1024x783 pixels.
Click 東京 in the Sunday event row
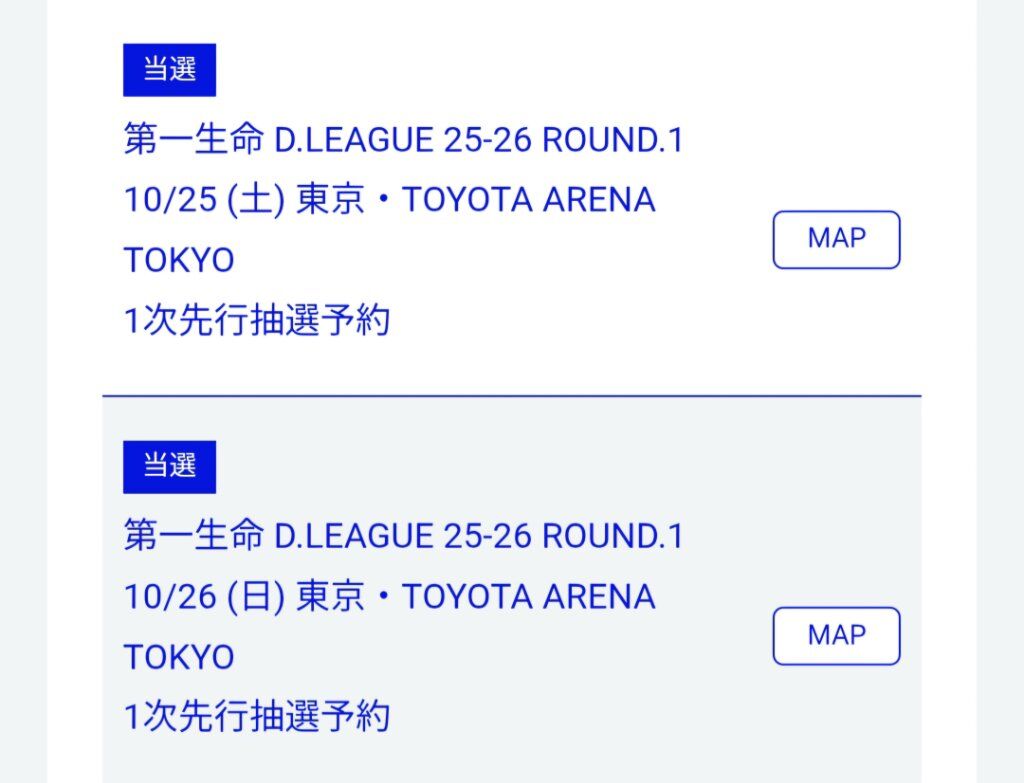330,596
